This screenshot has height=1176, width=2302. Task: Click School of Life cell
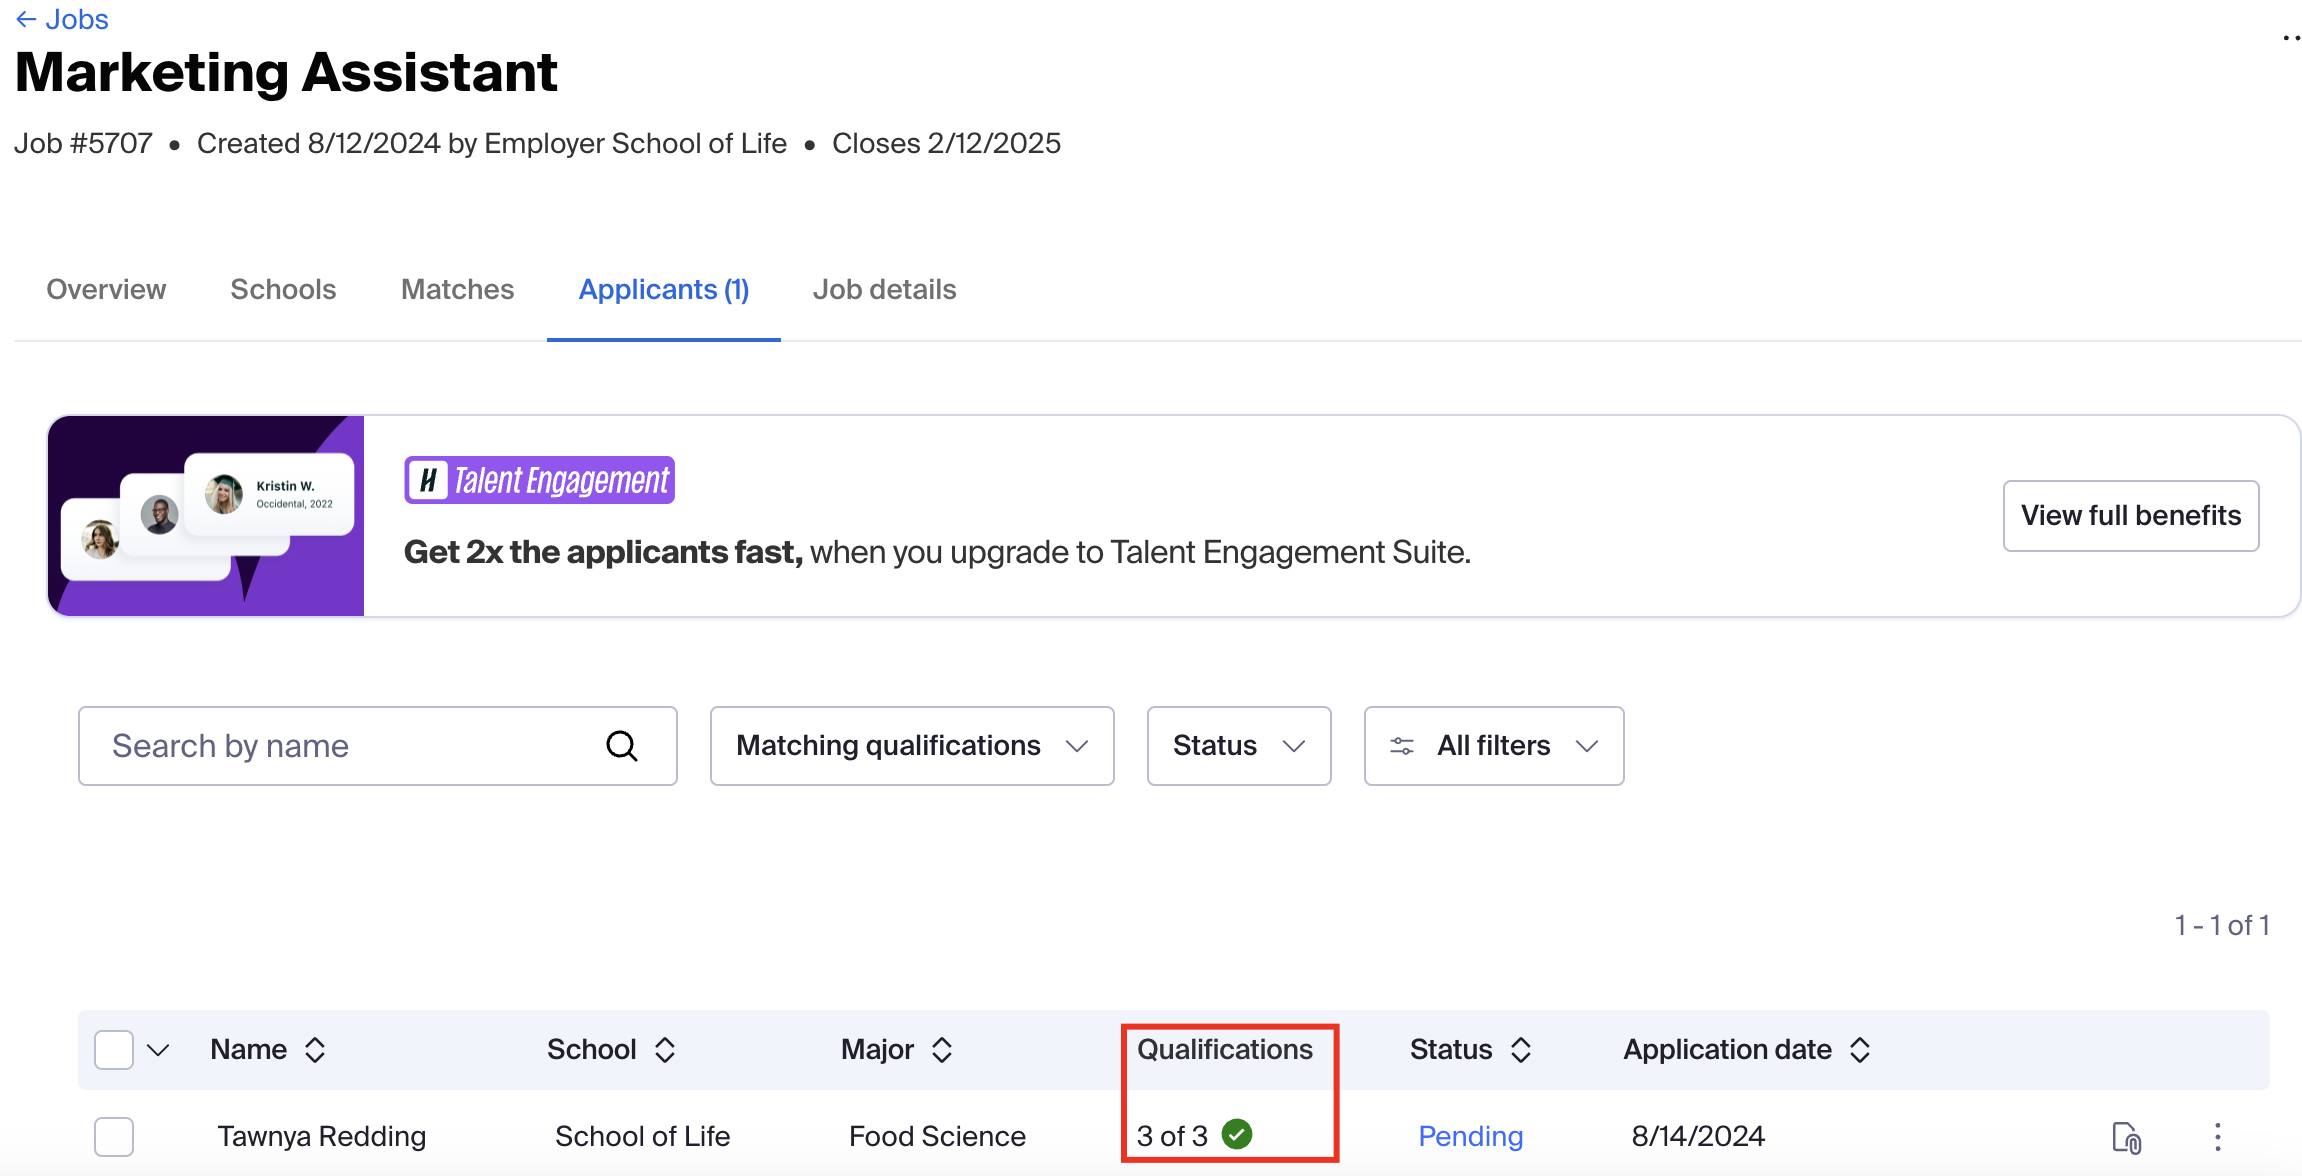643,1137
